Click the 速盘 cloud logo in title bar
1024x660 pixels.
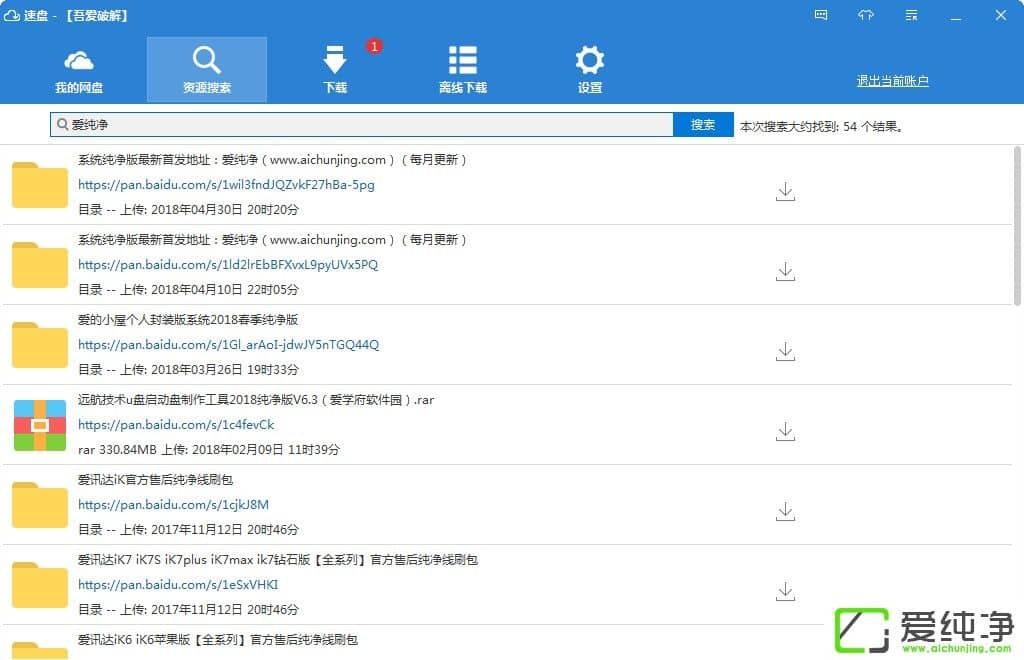click(x=12, y=15)
